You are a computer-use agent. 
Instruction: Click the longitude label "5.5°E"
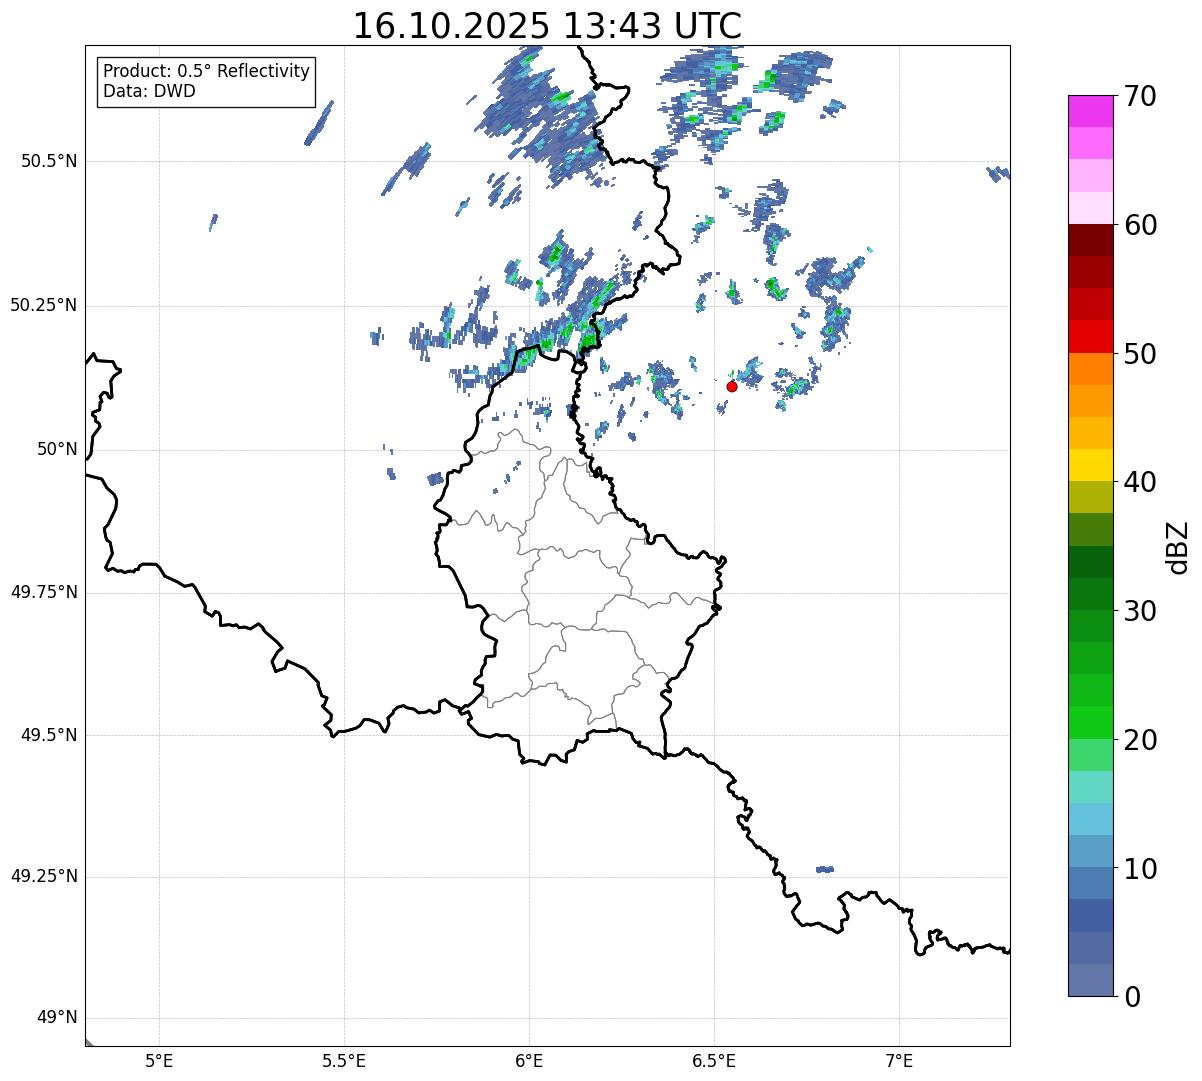(344, 1060)
